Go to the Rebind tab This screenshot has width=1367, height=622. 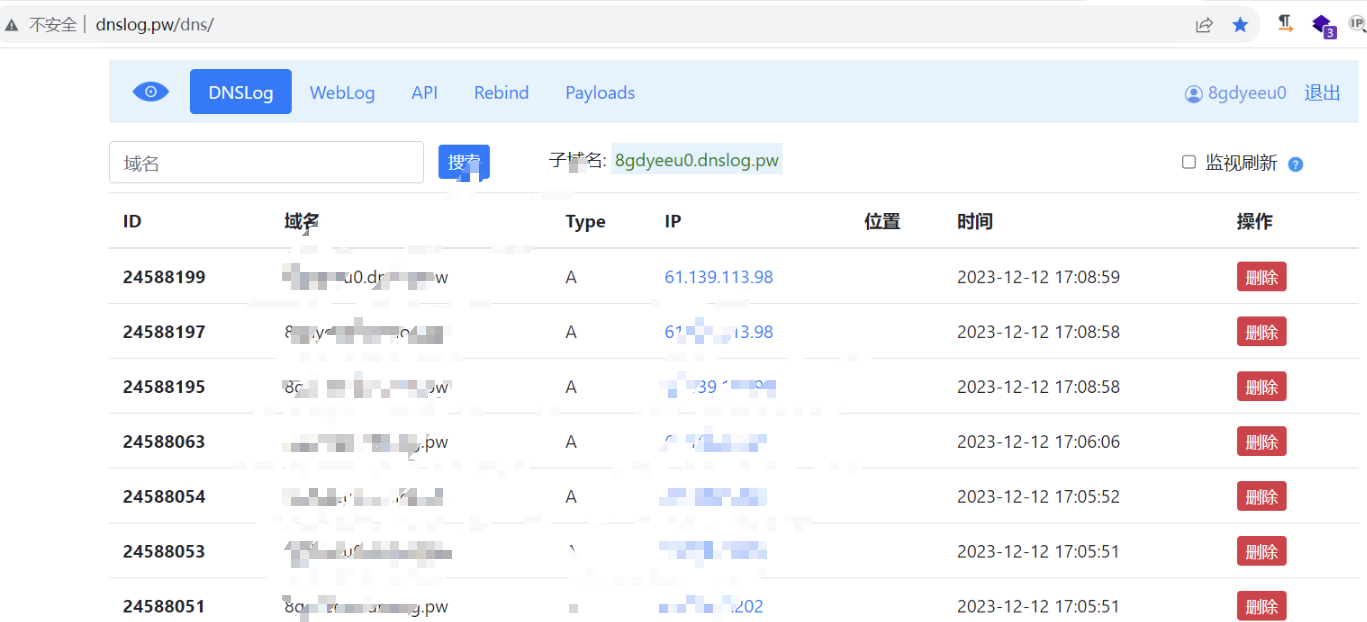pos(501,93)
